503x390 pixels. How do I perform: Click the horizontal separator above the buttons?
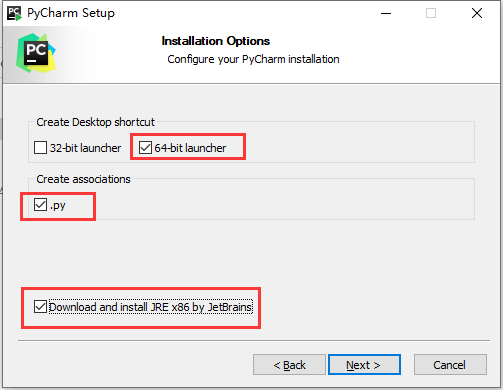click(254, 341)
